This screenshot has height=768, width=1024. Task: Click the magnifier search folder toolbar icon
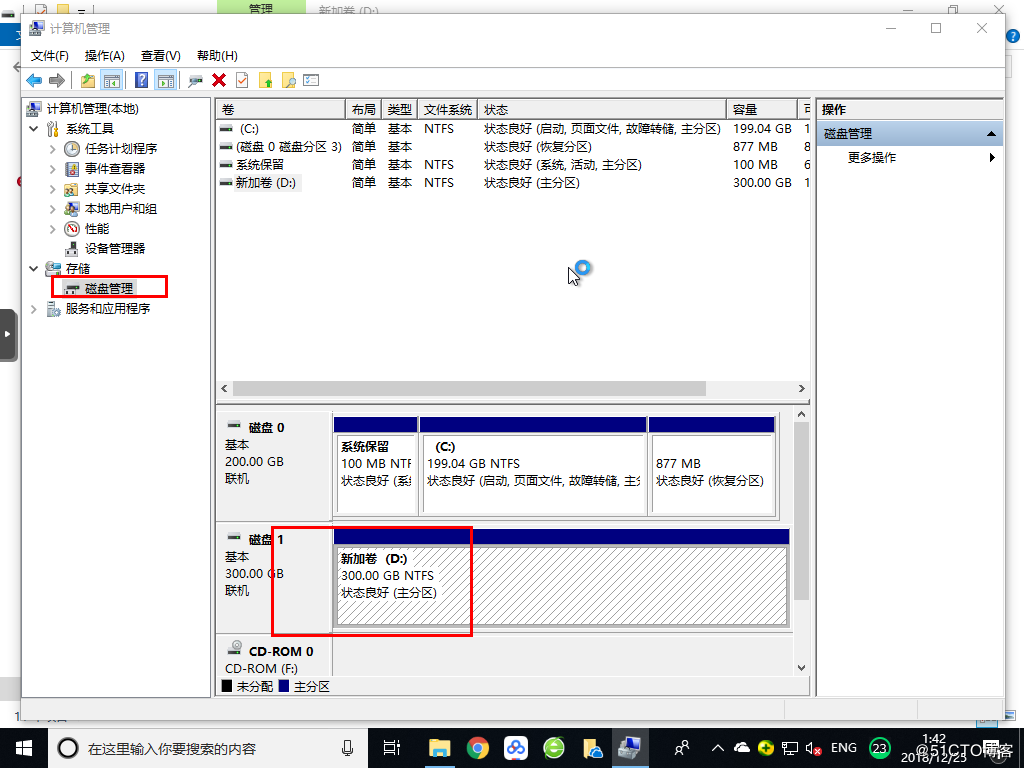tap(289, 80)
